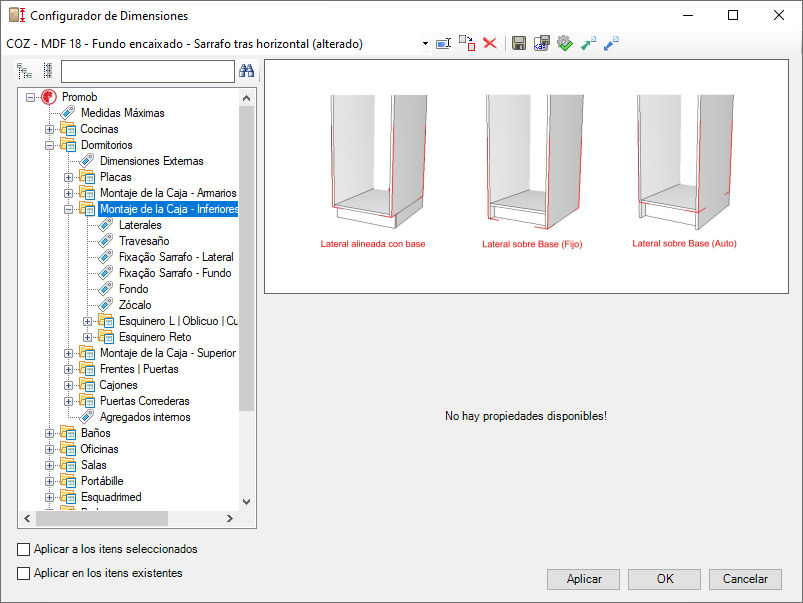Click the Salas folder icon

point(68,465)
